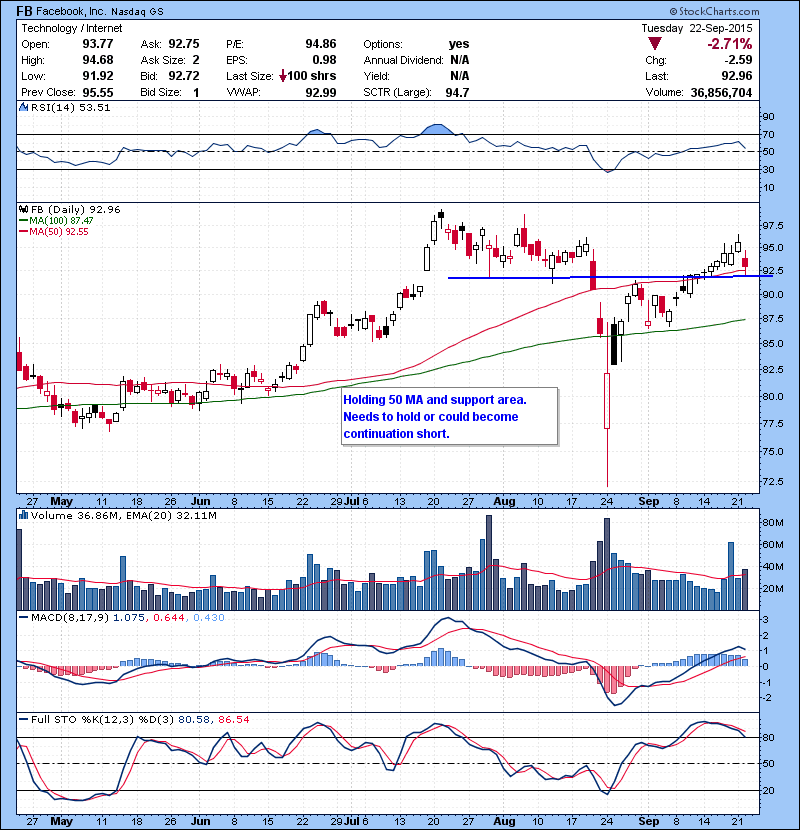Click the candlestick icon beside FB (Daily)
This screenshot has height=830, width=800.
click(23, 209)
